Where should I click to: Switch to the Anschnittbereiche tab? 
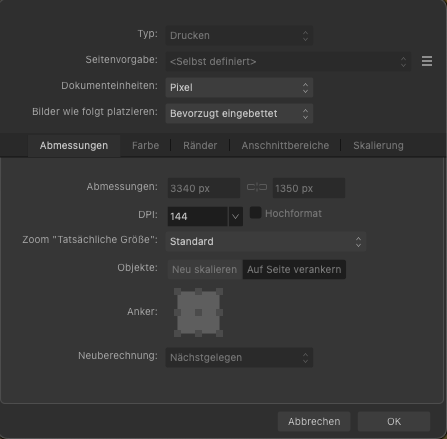(285, 146)
